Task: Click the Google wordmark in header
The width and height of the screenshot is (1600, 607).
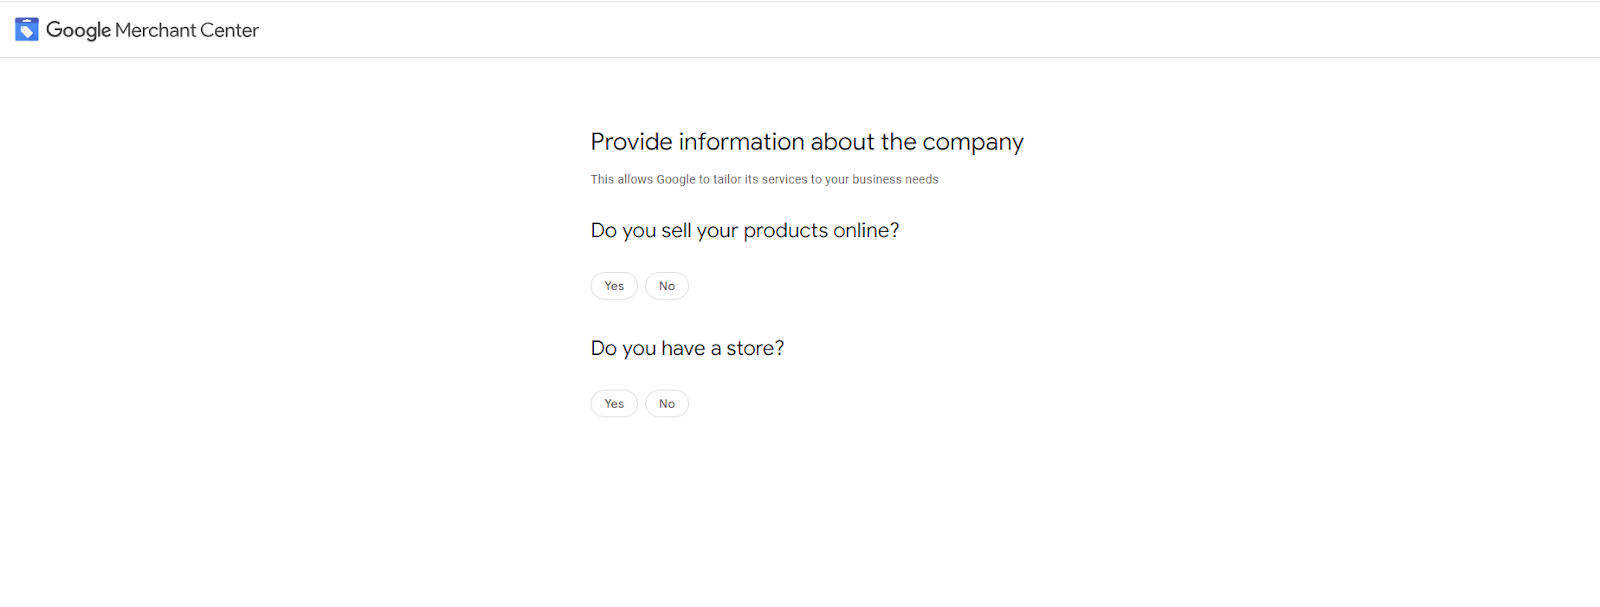Action: [x=78, y=31]
